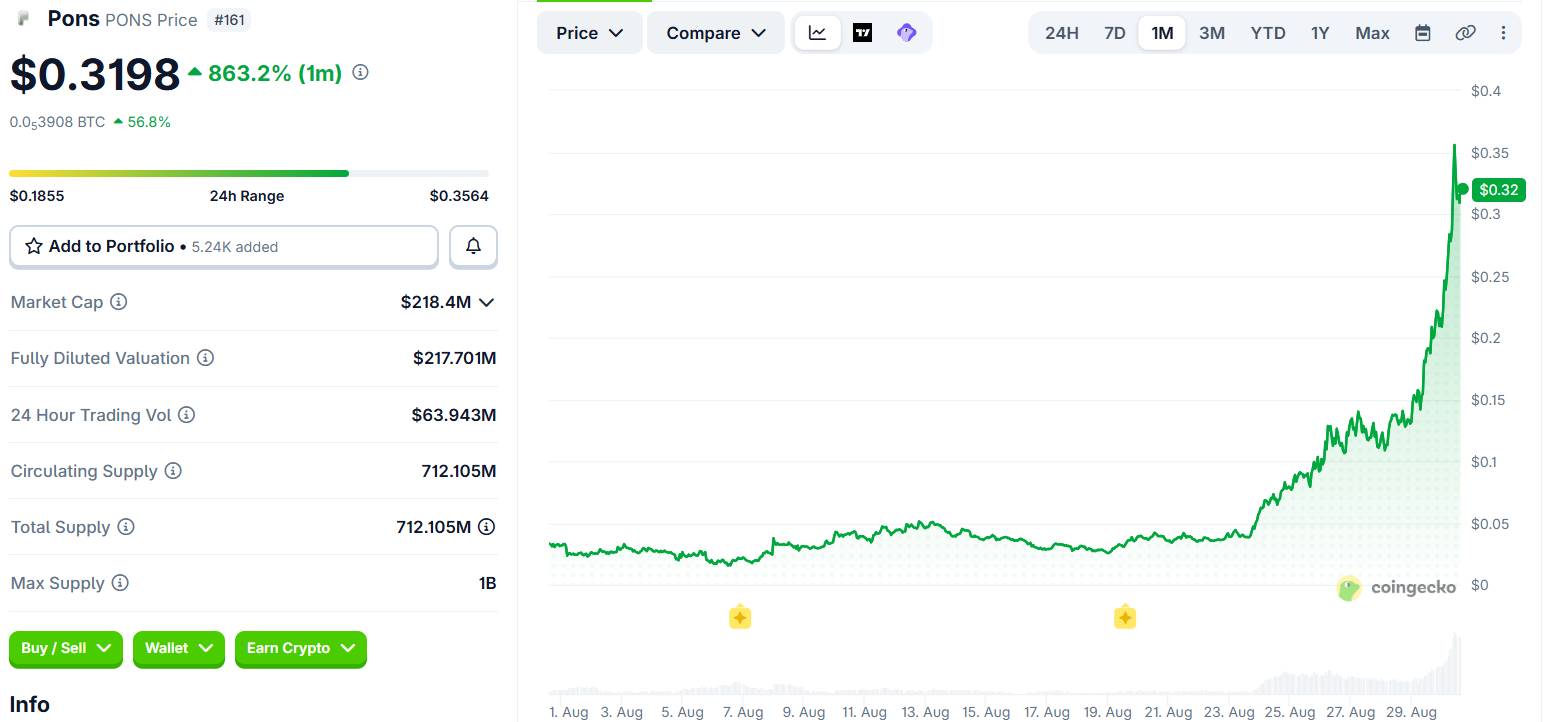Switch to line chart view
1549x722 pixels.
tap(818, 33)
